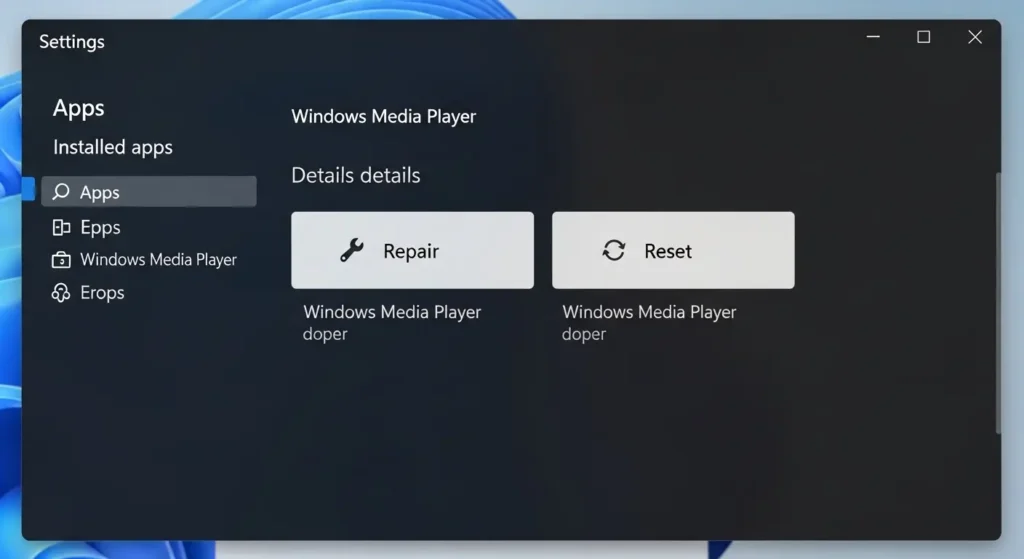Click Windows Media Player text under Reset
1024x559 pixels.
pyautogui.click(x=649, y=312)
